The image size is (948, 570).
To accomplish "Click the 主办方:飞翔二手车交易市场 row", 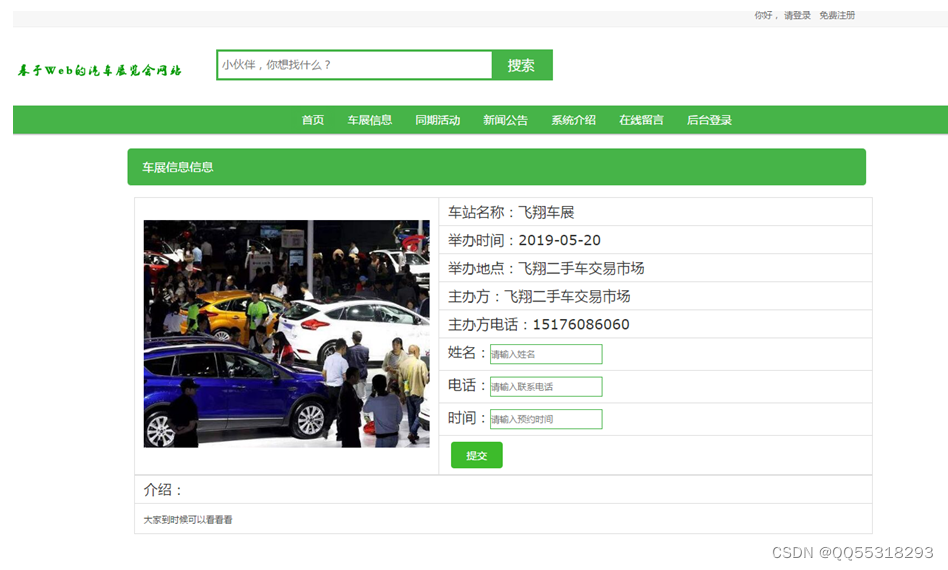I will 655,297.
